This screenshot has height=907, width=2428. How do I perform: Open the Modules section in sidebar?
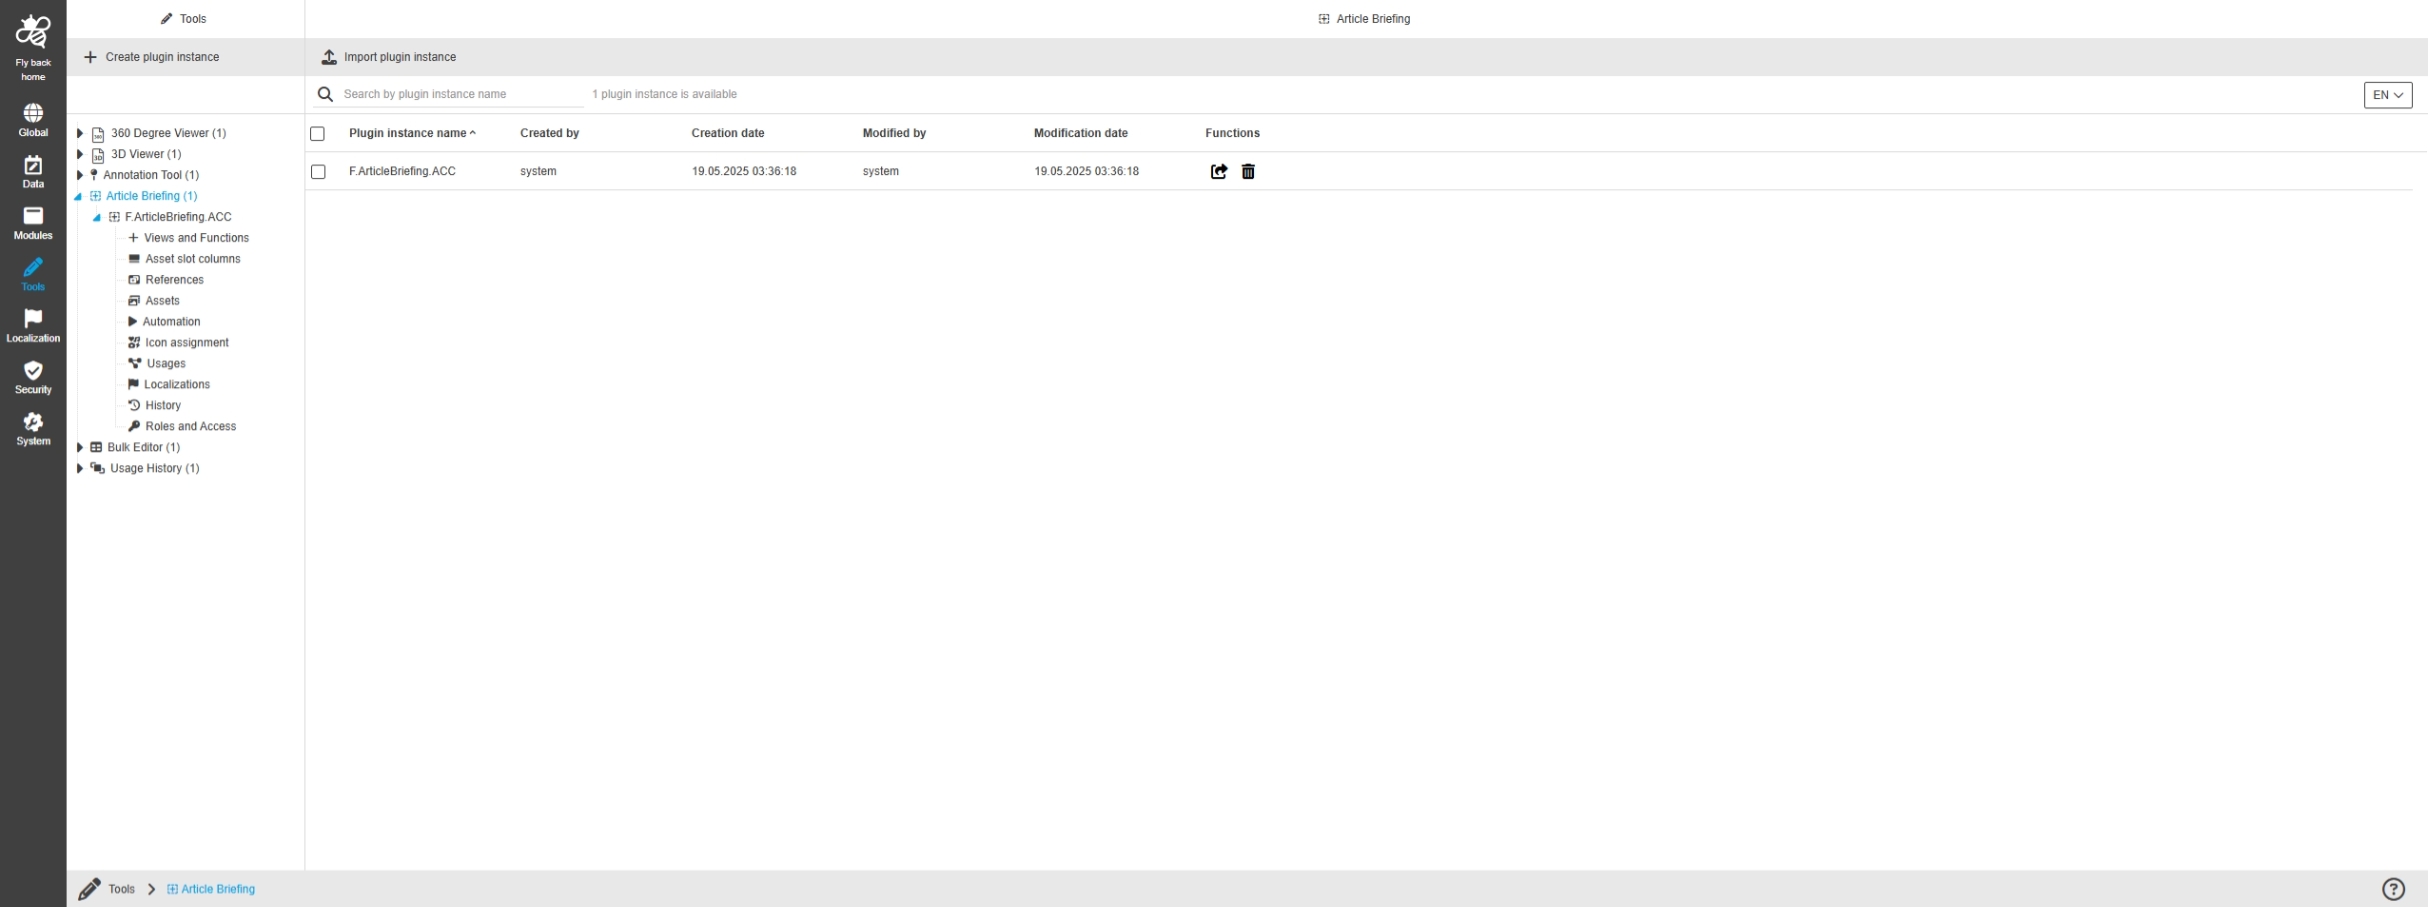pyautogui.click(x=33, y=223)
